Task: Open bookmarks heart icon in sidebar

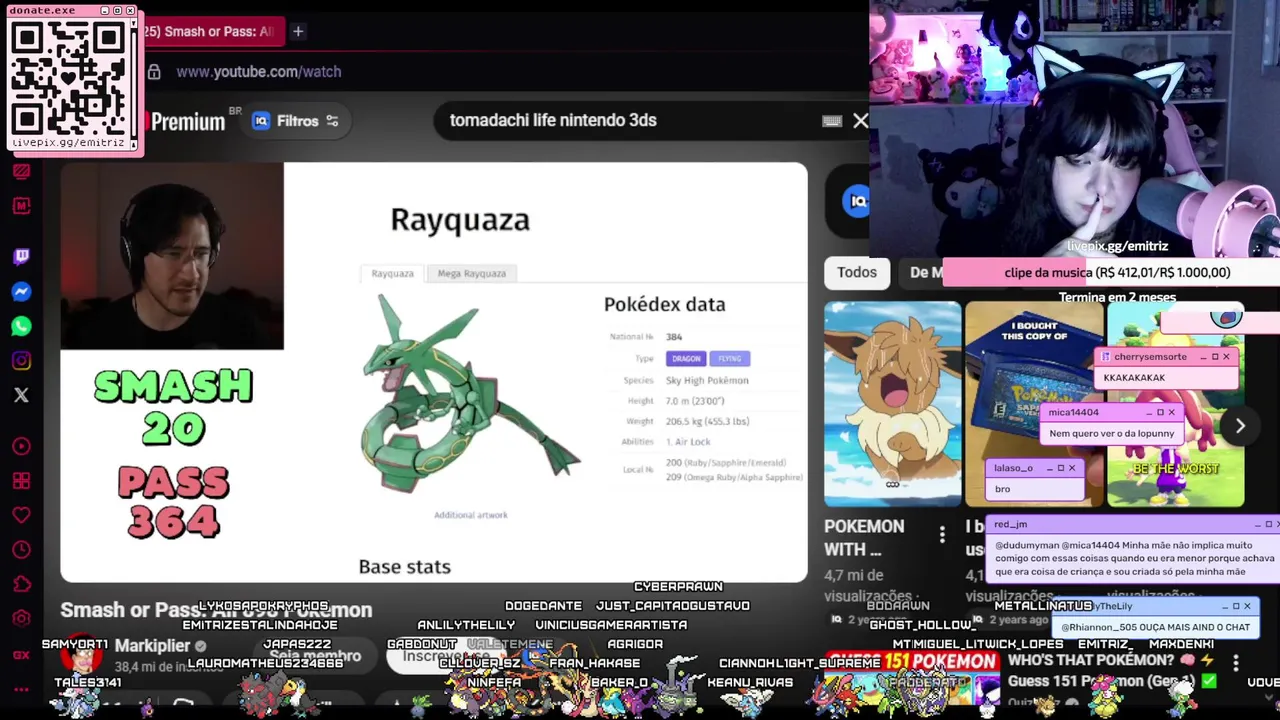Action: pos(21,515)
